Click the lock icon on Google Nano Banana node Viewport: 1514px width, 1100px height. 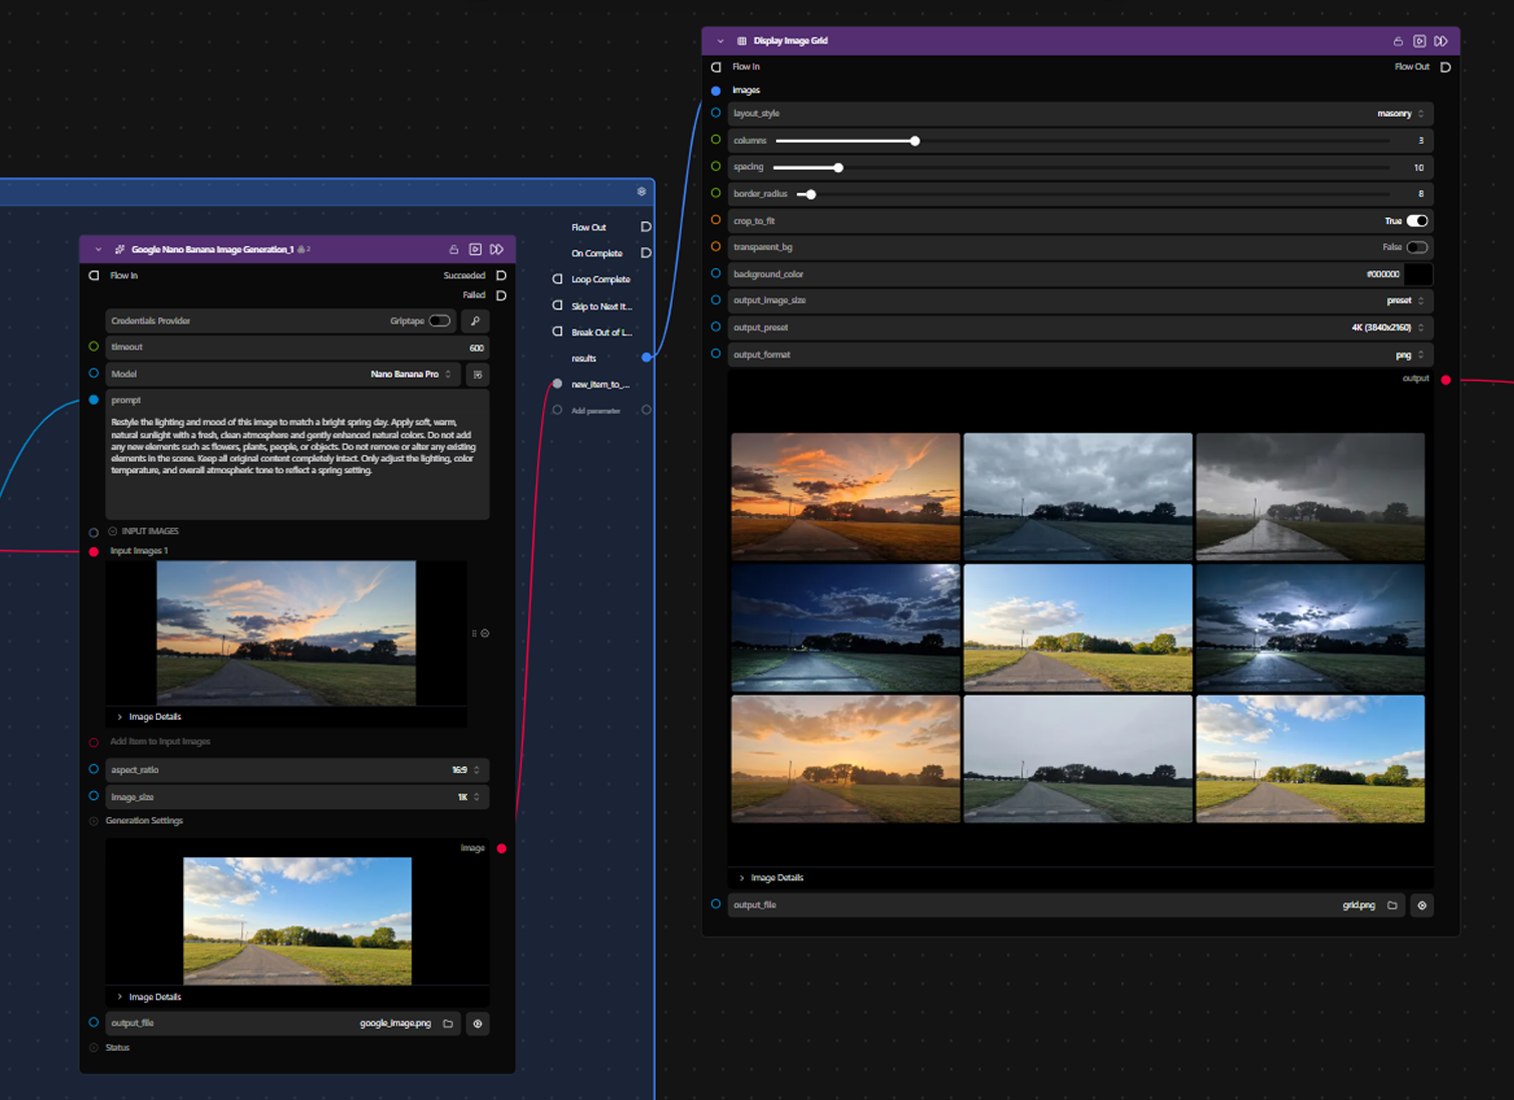[453, 249]
